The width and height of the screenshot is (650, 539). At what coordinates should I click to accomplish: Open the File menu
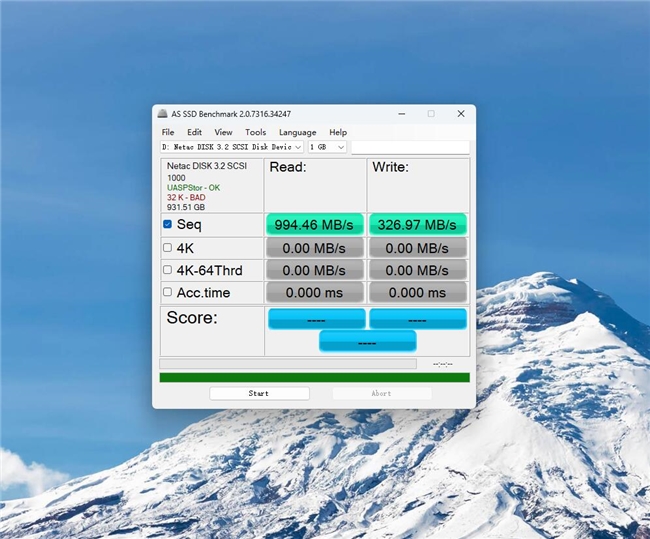pyautogui.click(x=168, y=132)
